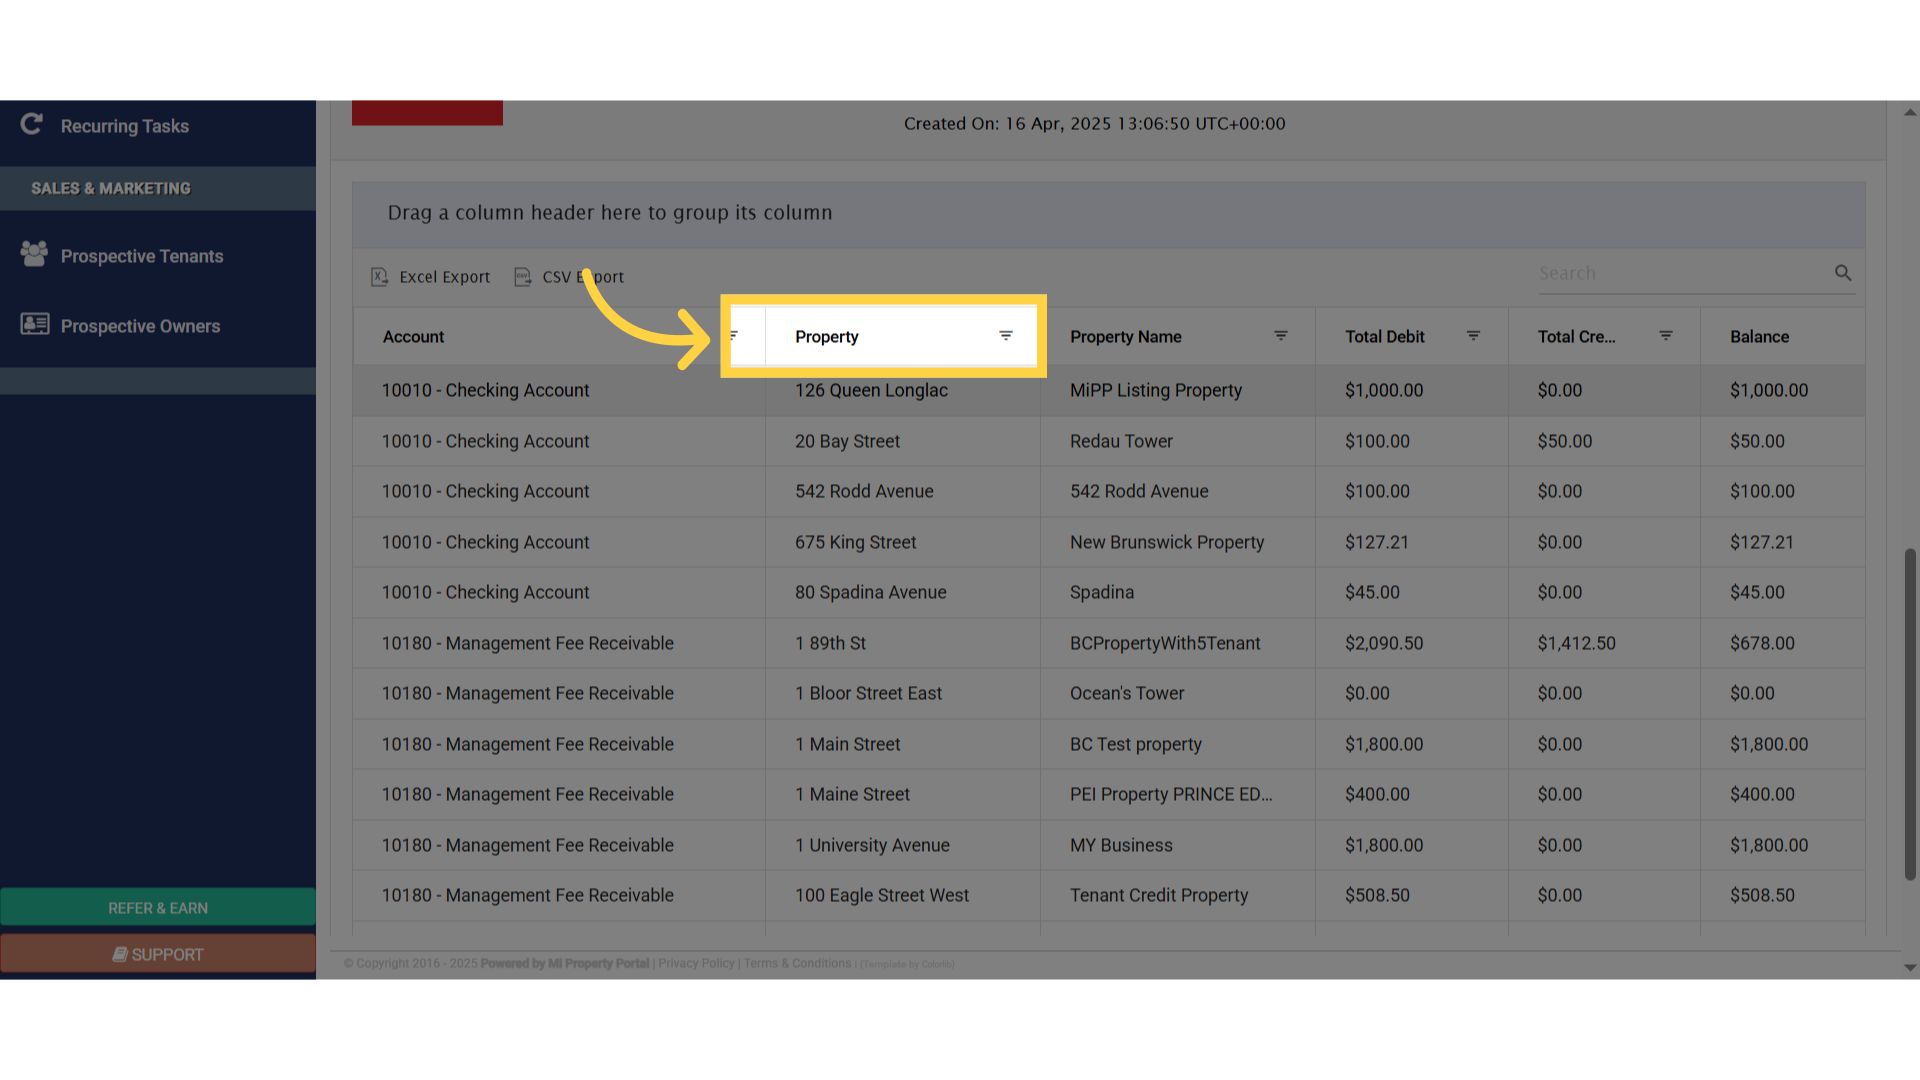The width and height of the screenshot is (1920, 1080).
Task: Click the Recurring Tasks refresh icon
Action: pyautogui.click(x=32, y=124)
